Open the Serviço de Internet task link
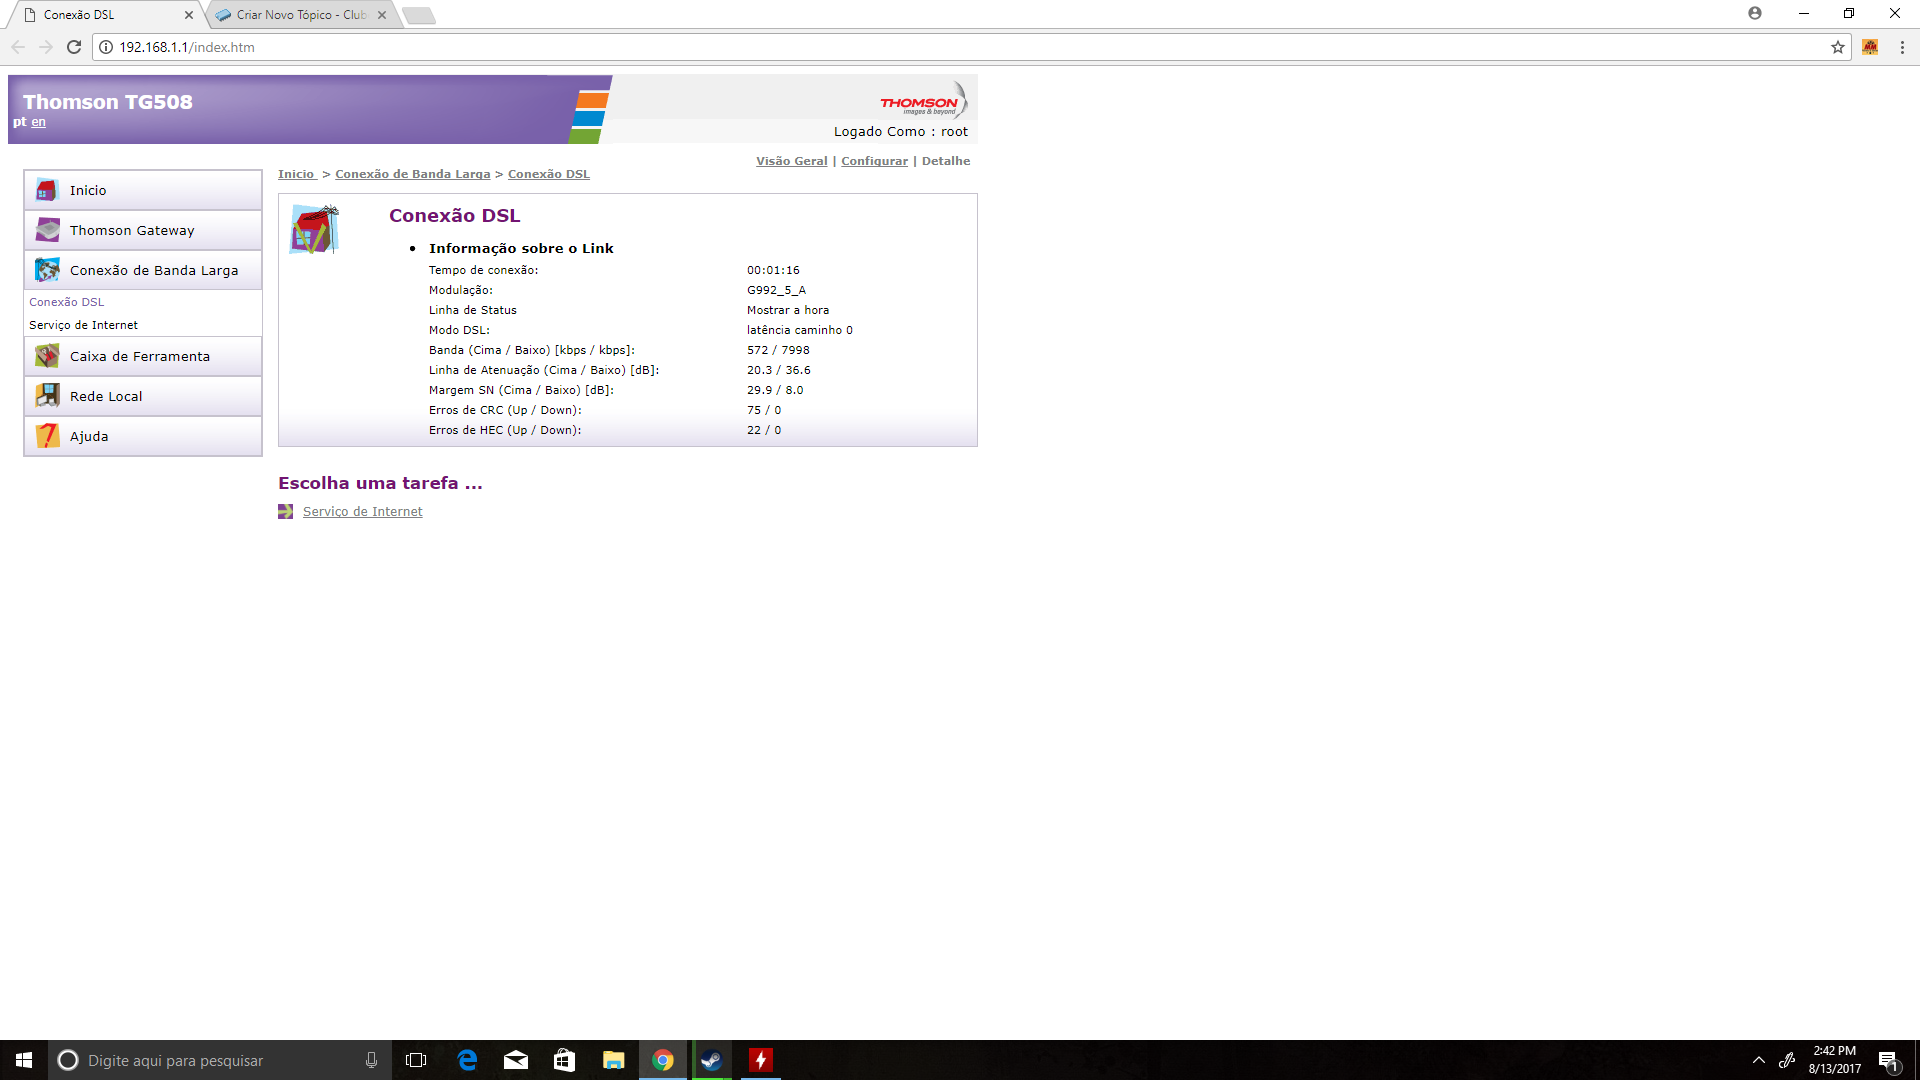This screenshot has height=1080, width=1920. (x=363, y=512)
